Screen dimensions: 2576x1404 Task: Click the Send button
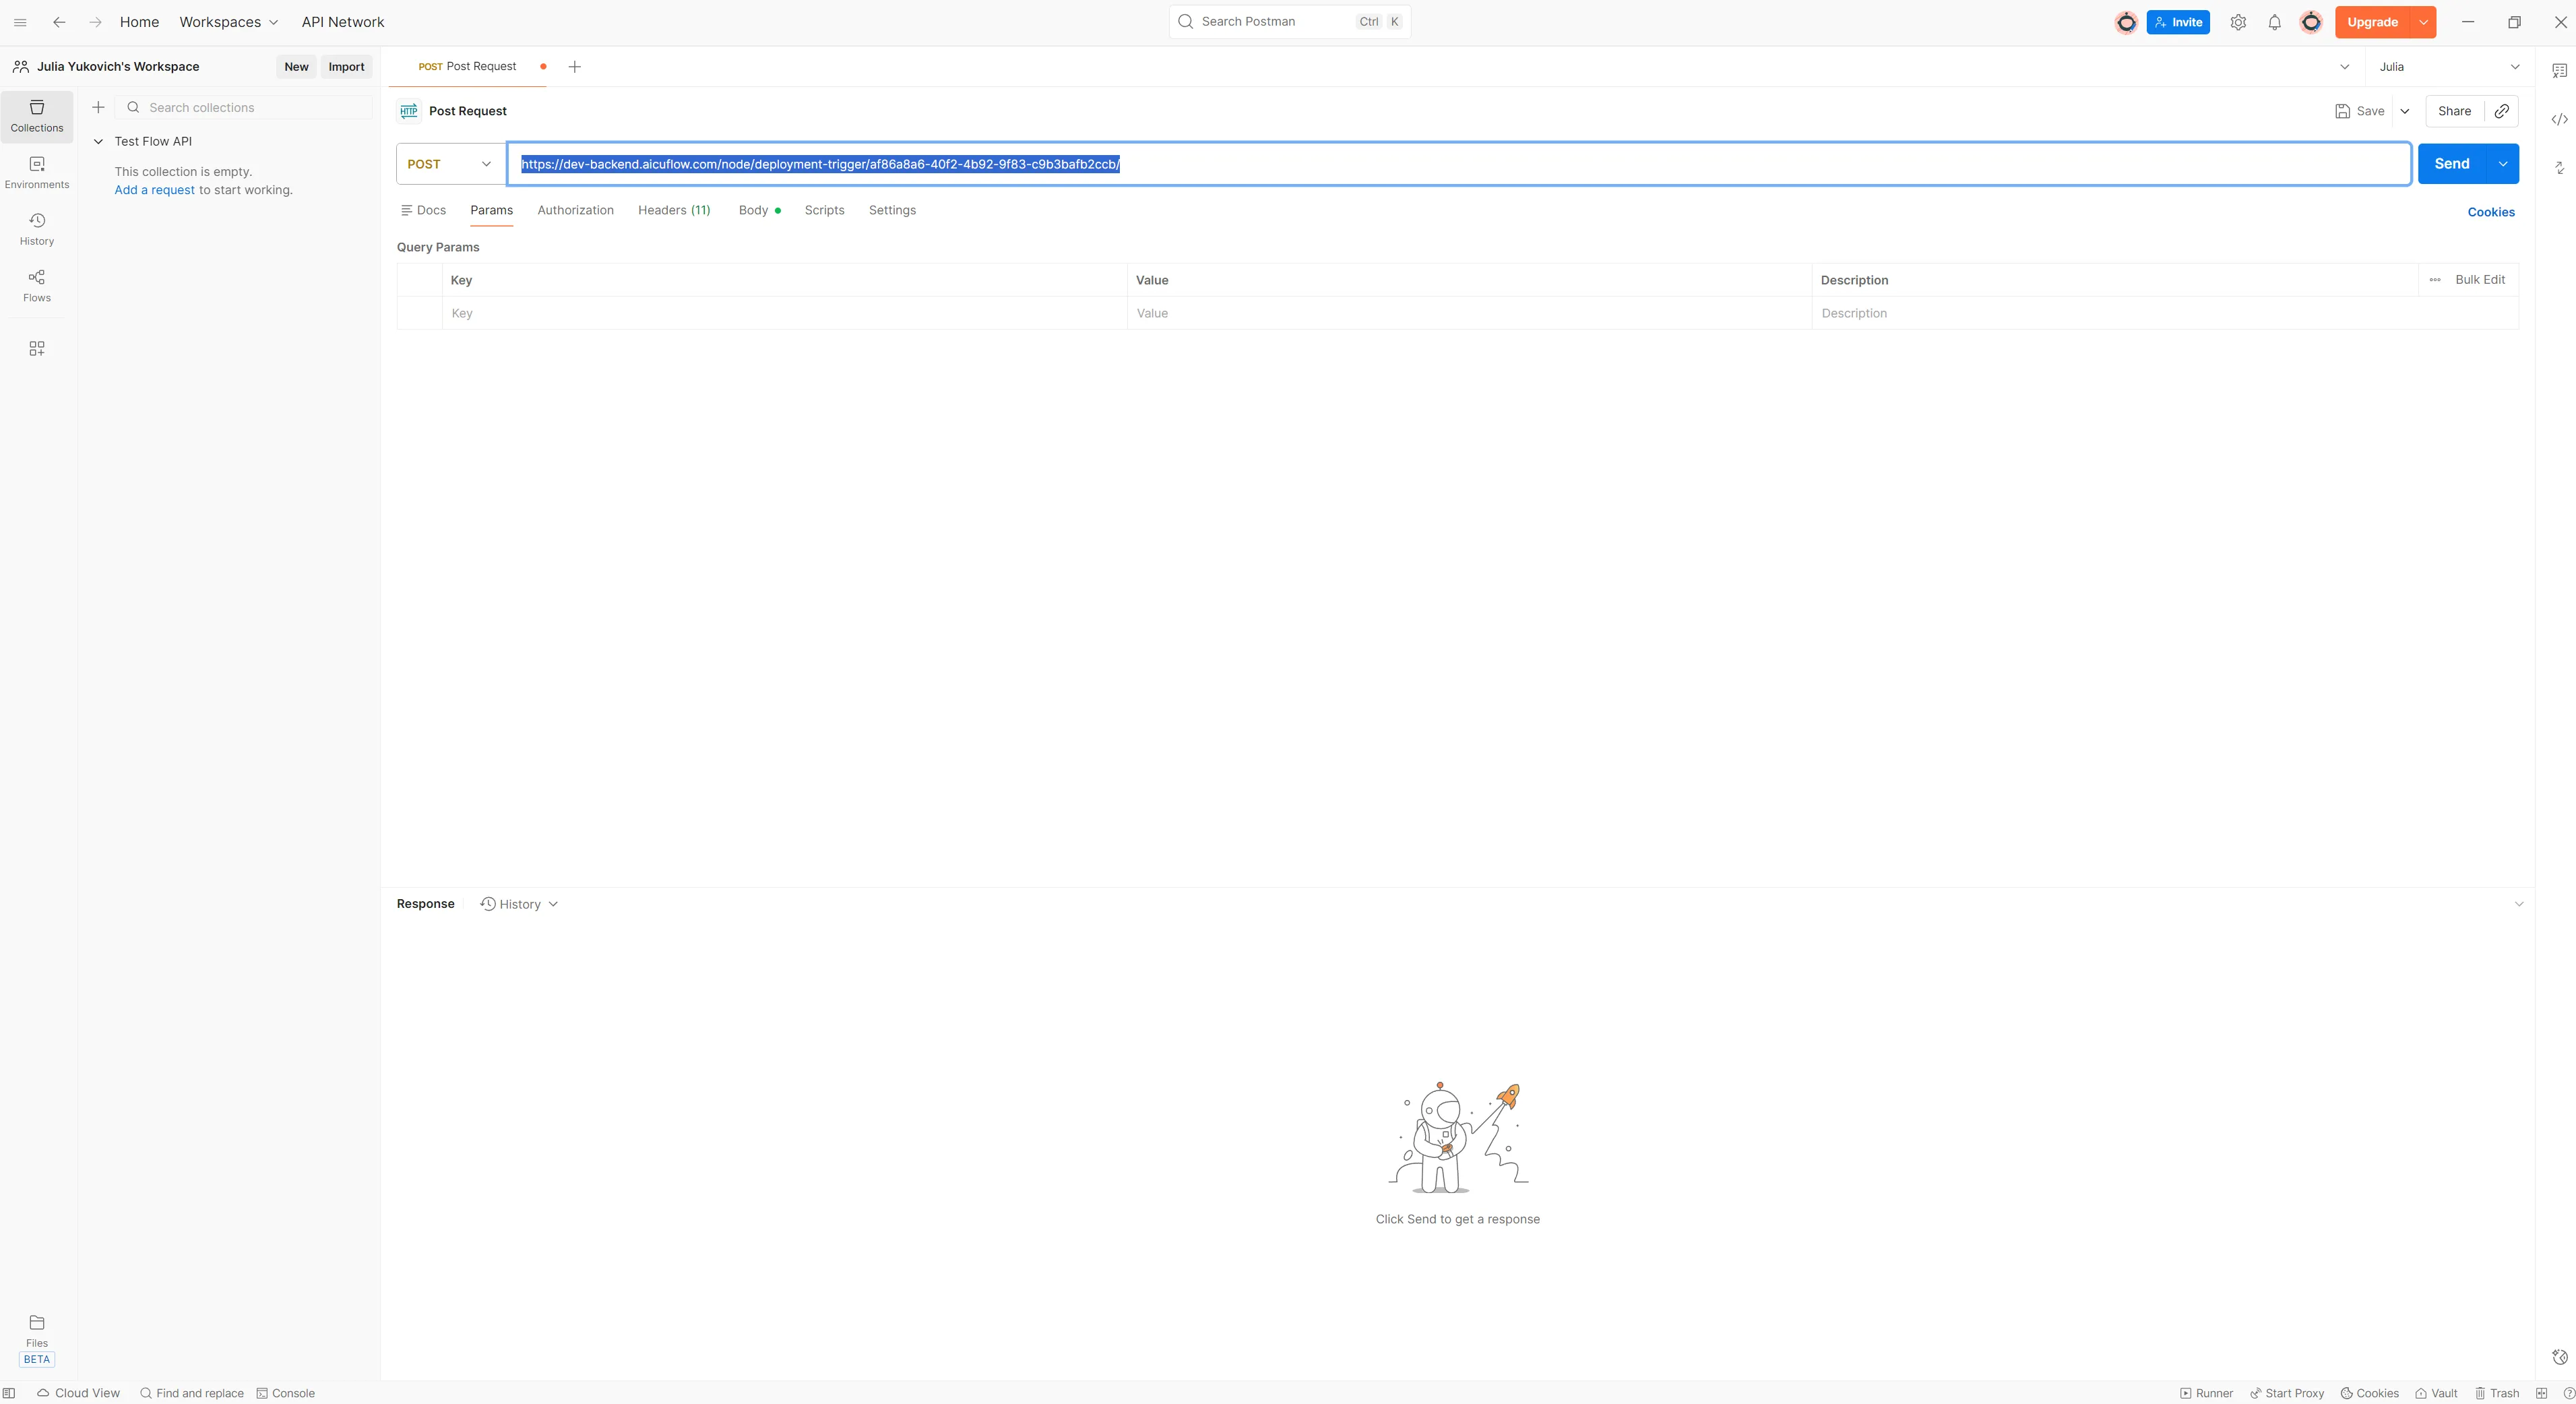point(2451,164)
